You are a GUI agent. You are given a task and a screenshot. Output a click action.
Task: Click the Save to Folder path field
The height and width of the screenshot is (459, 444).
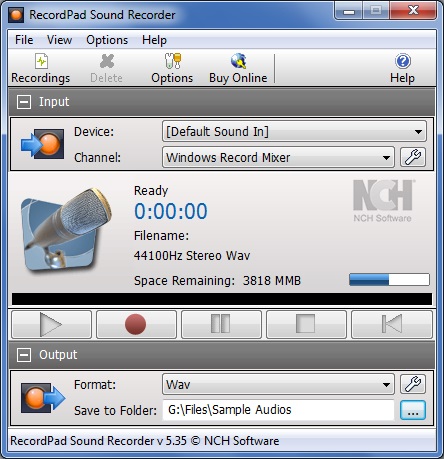pyautogui.click(x=278, y=410)
